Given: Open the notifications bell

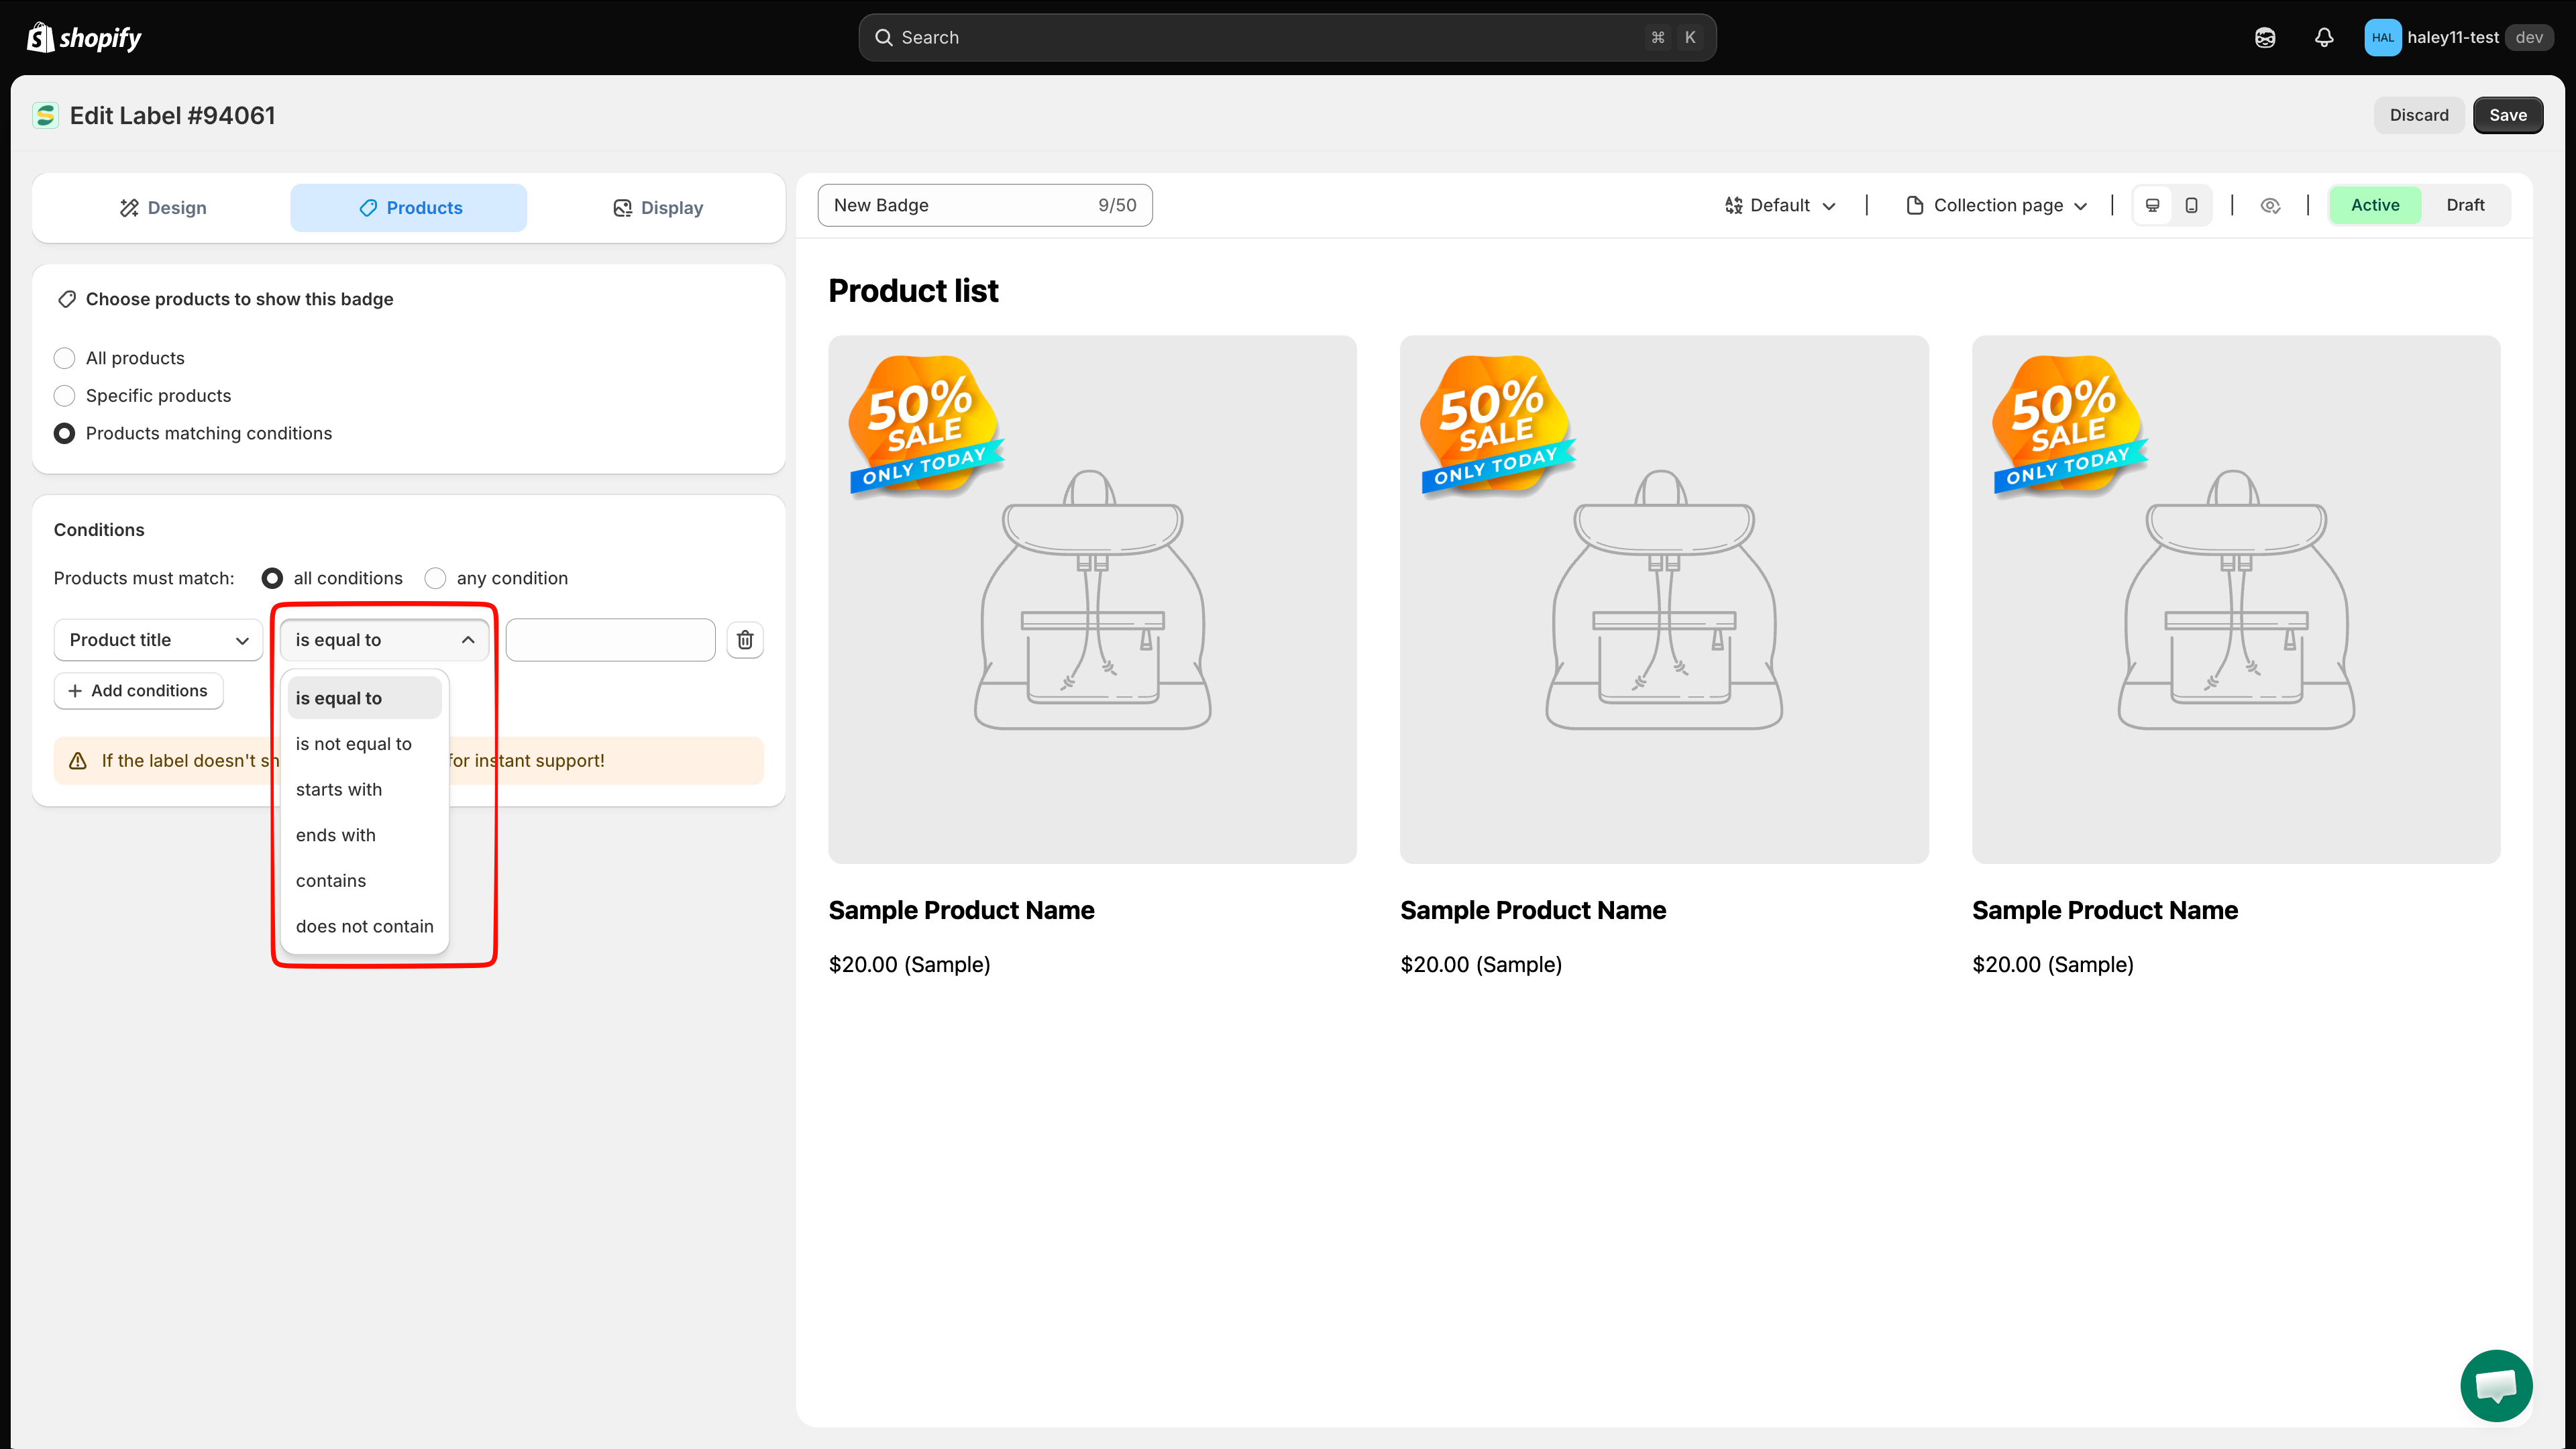Looking at the screenshot, I should (x=2324, y=38).
